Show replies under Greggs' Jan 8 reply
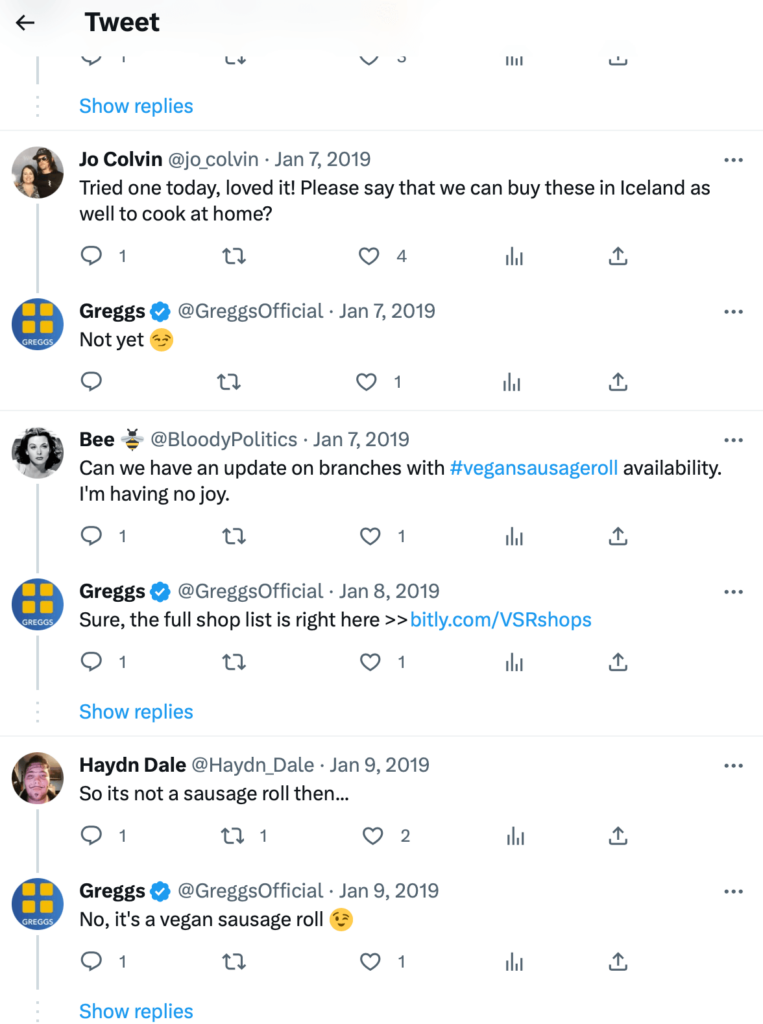The width and height of the screenshot is (763, 1024). [136, 711]
